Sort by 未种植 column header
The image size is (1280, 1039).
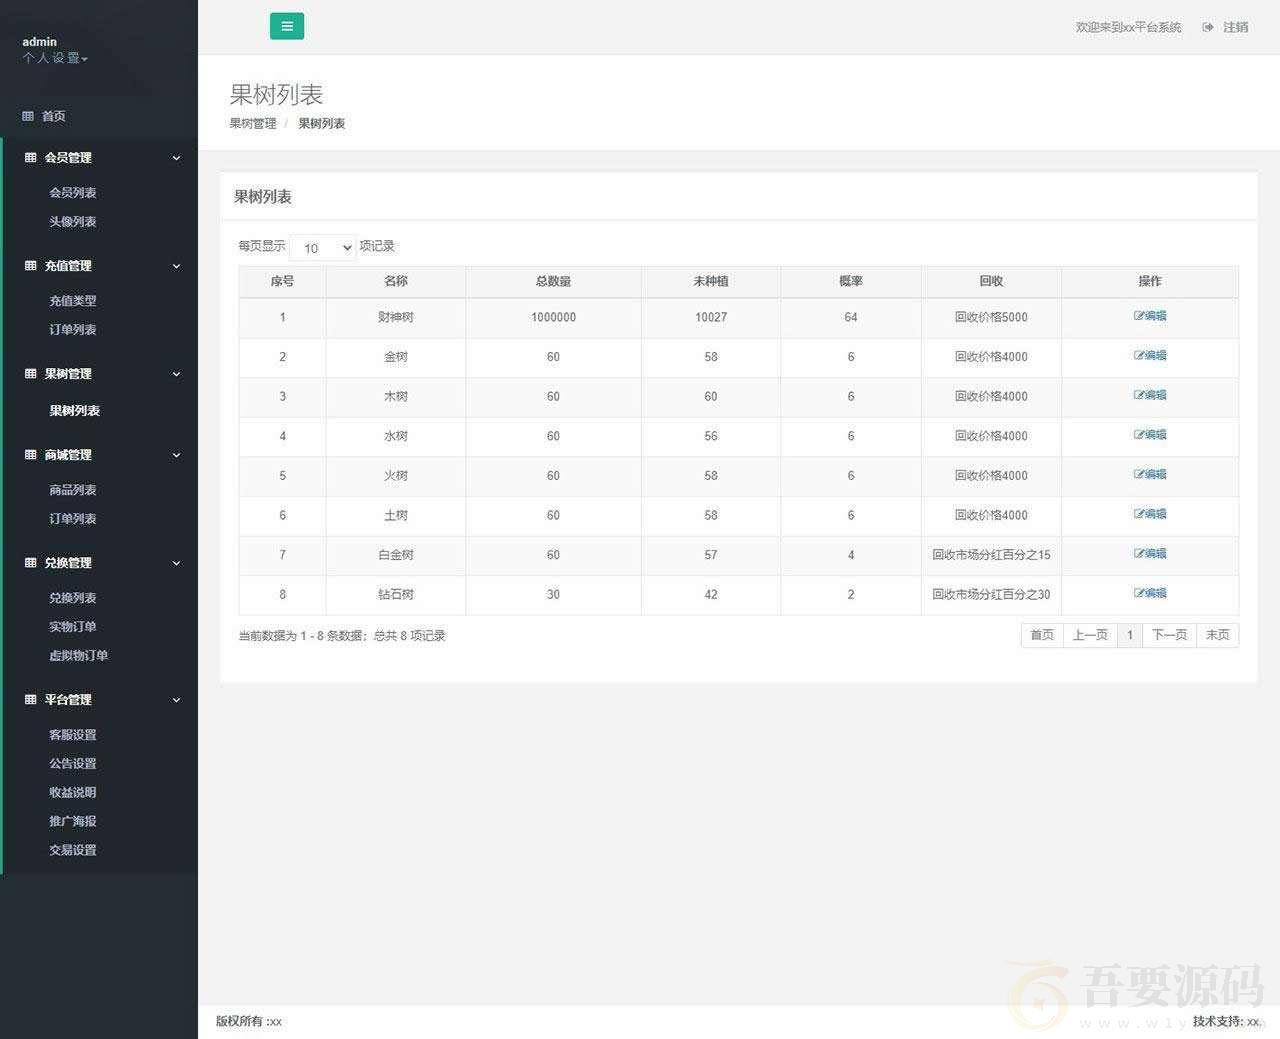coord(711,282)
